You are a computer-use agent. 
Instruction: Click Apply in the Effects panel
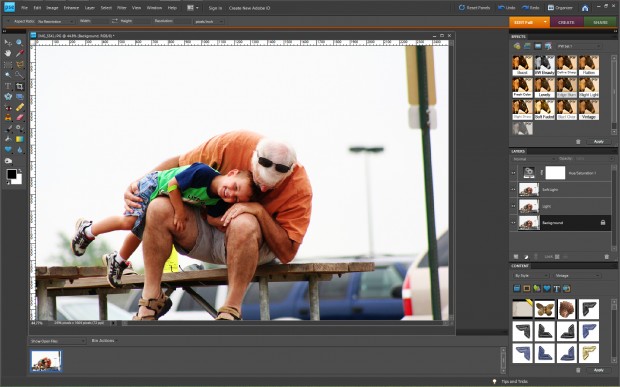(x=599, y=141)
